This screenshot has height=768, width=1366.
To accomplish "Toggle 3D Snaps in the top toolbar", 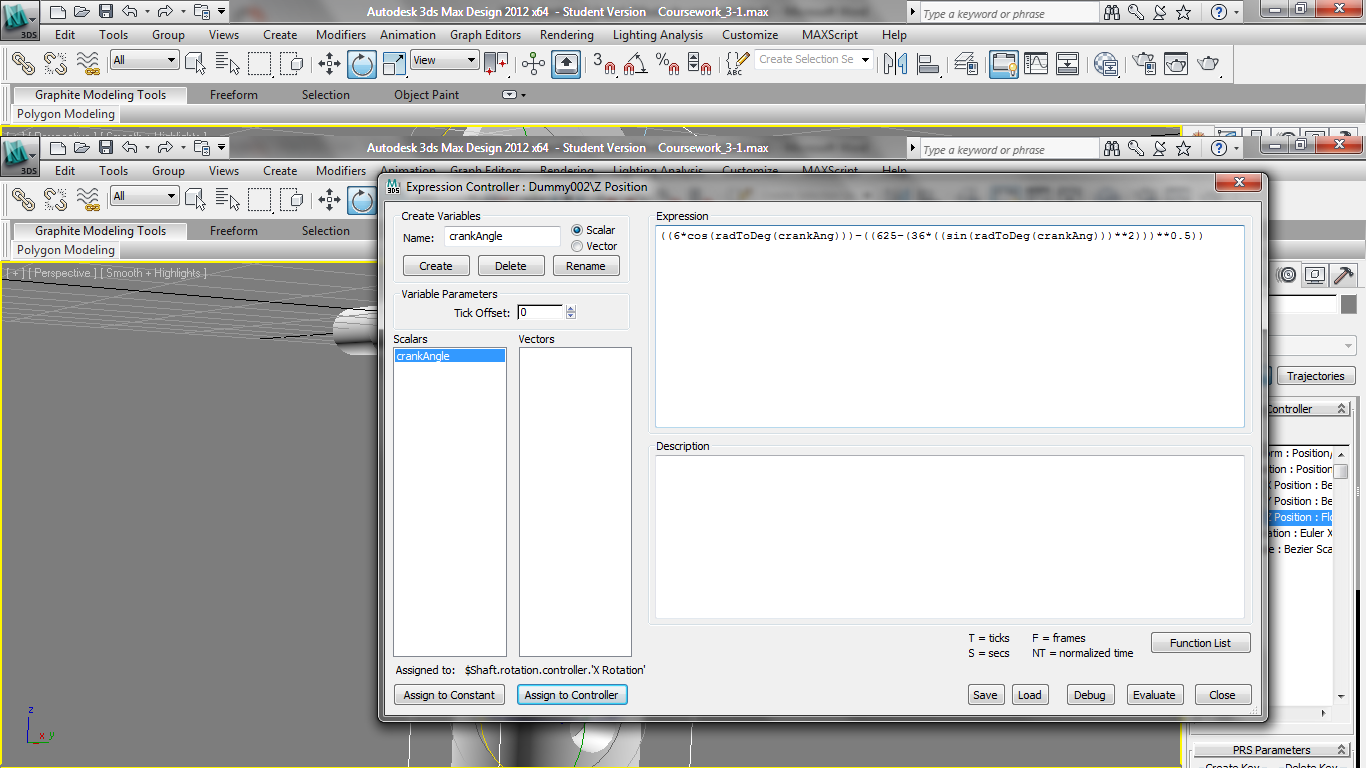I will (x=604, y=64).
